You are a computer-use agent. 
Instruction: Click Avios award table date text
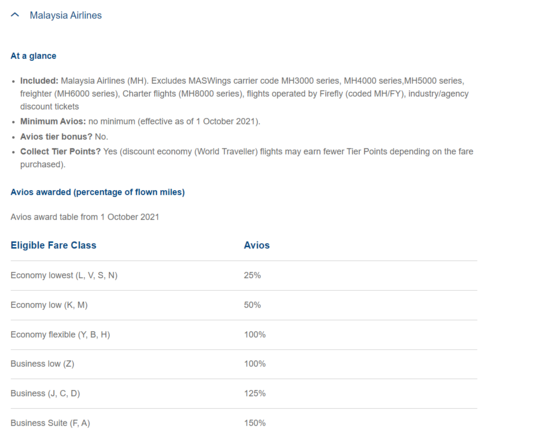[x=85, y=217]
